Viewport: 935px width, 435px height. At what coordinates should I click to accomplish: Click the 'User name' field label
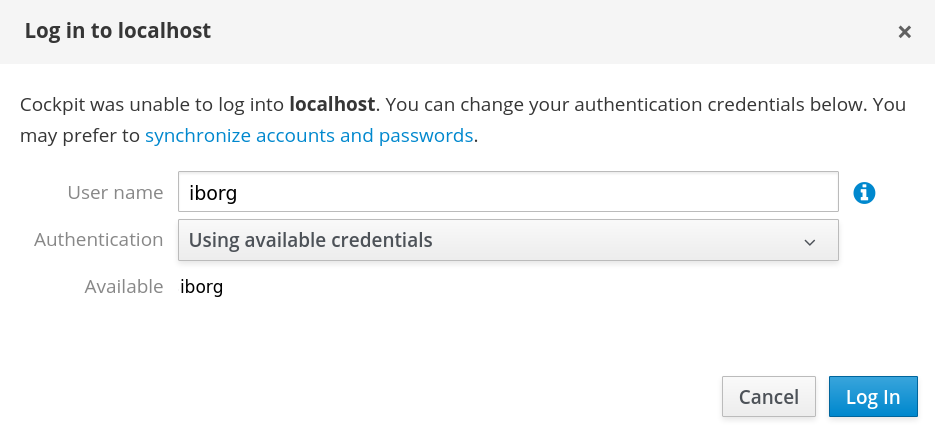(115, 192)
